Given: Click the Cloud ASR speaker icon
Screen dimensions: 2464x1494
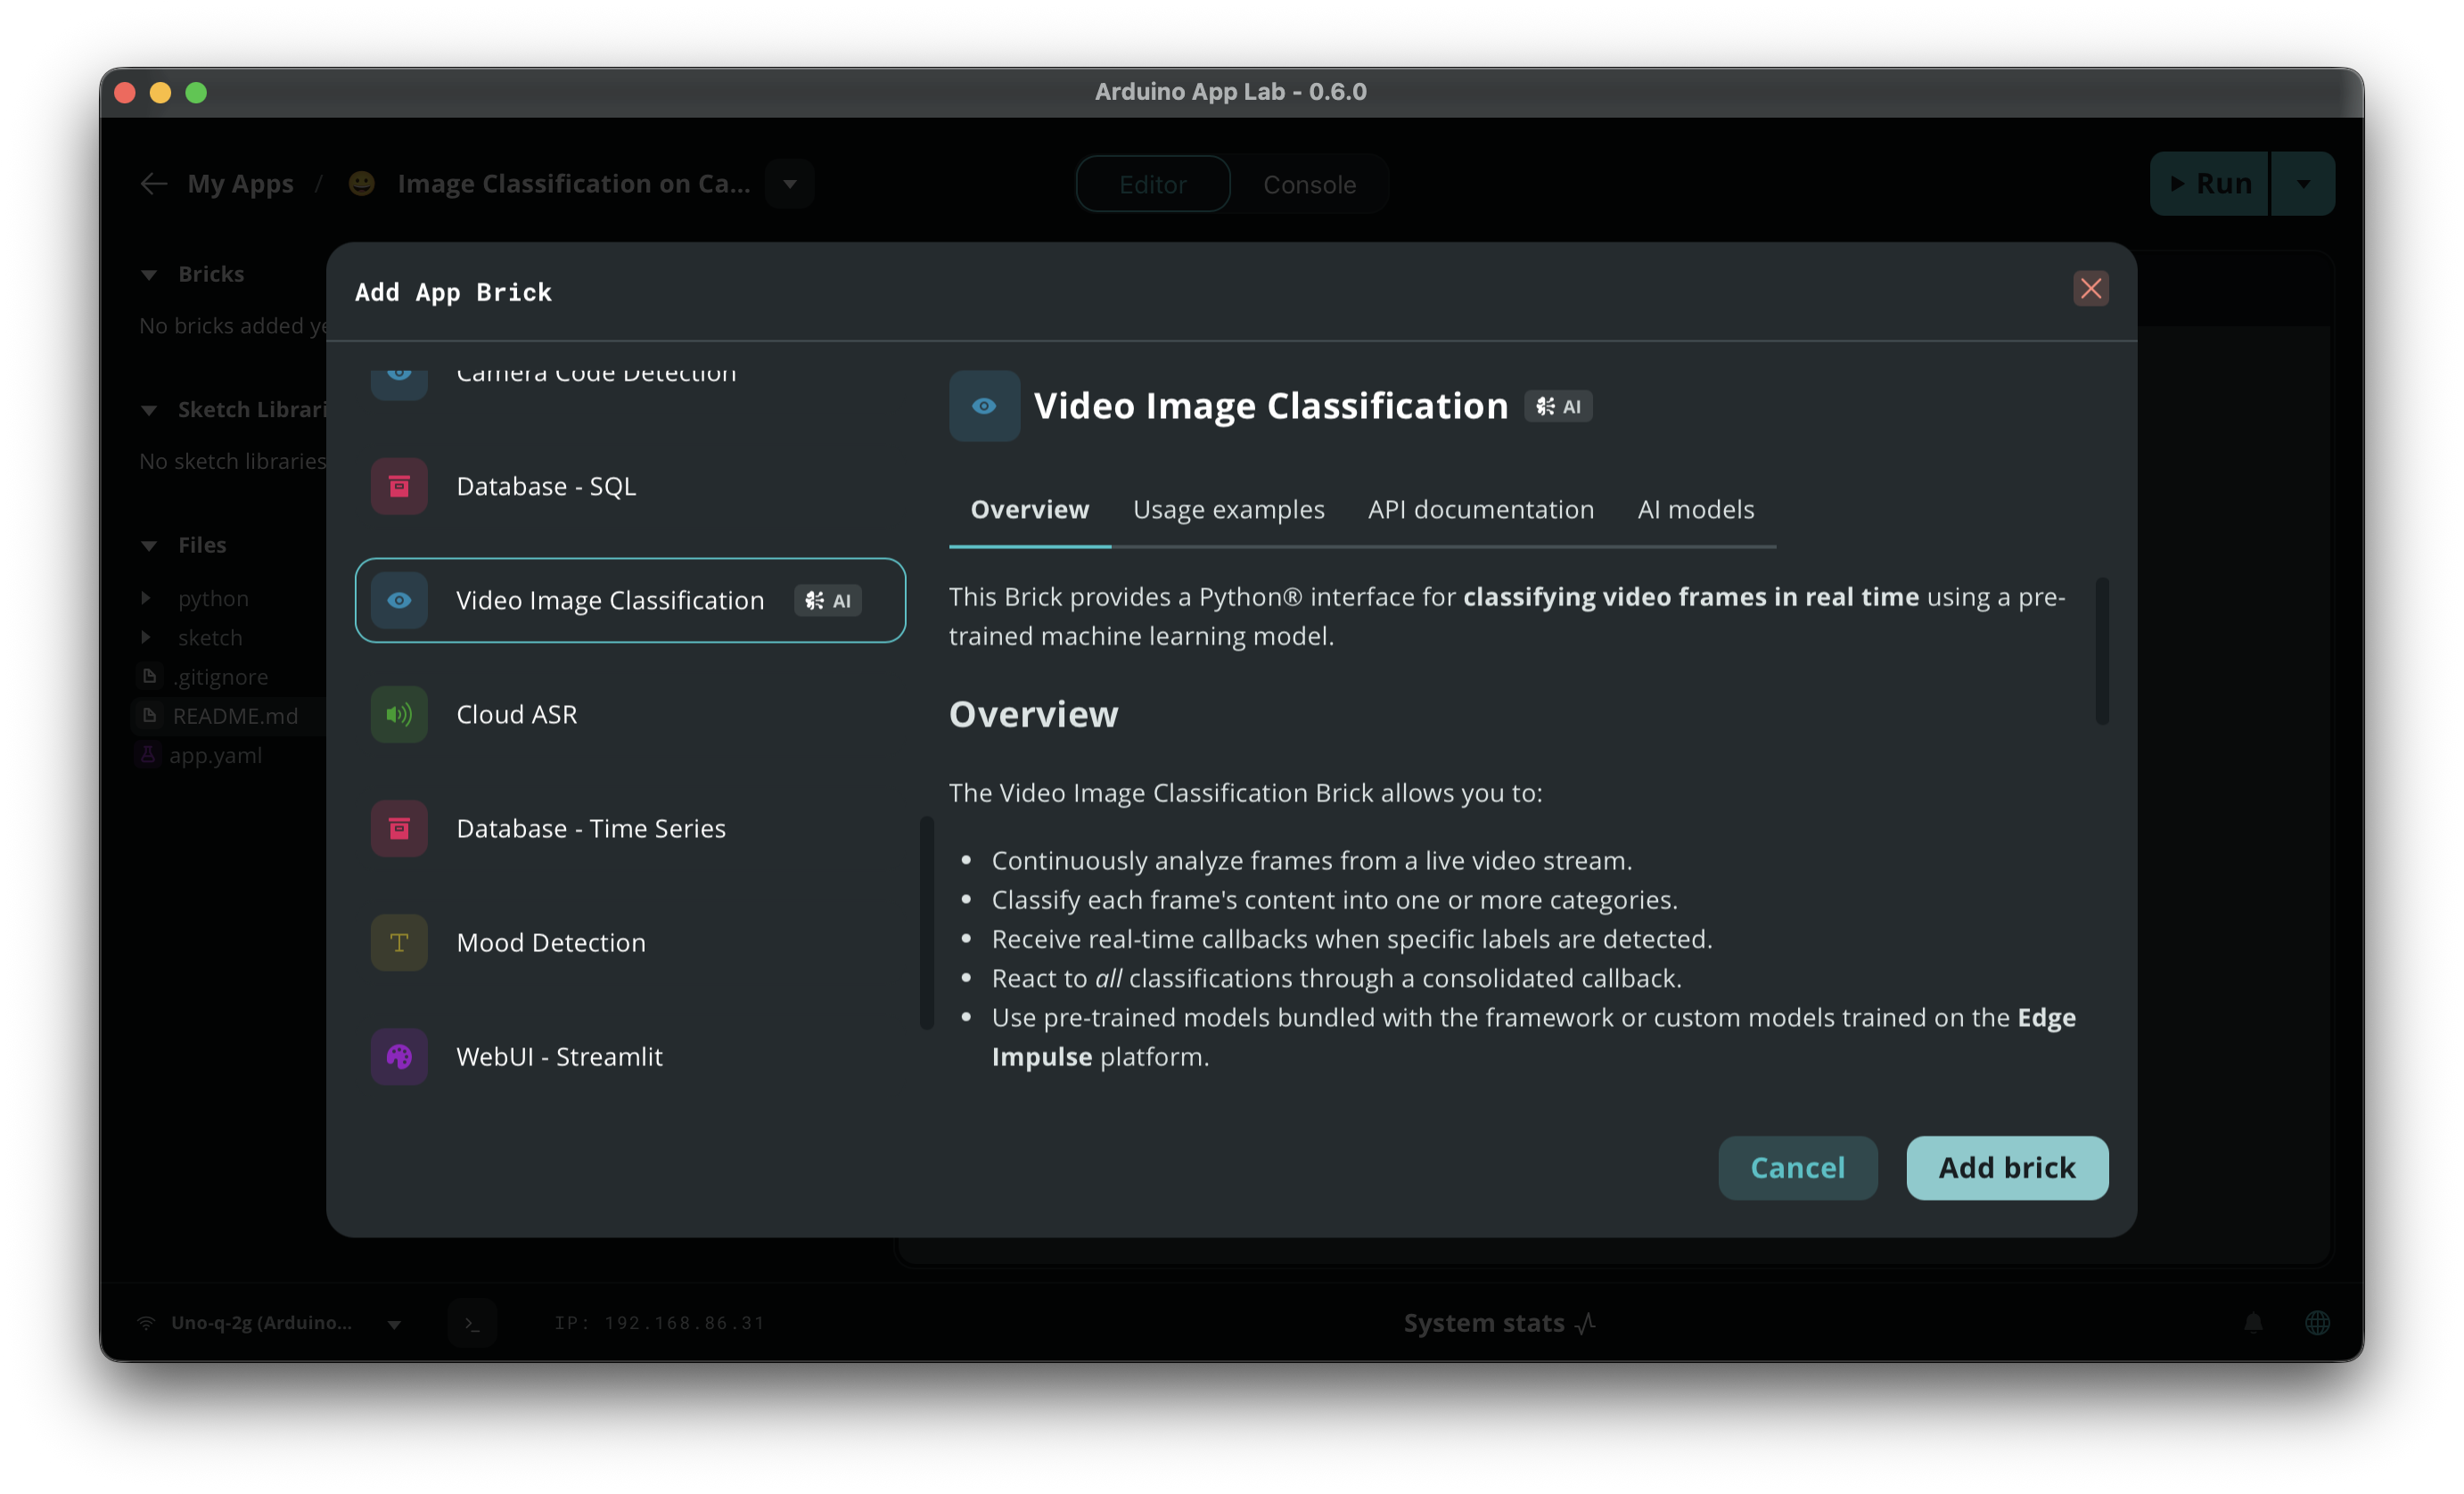Looking at the screenshot, I should (399, 714).
